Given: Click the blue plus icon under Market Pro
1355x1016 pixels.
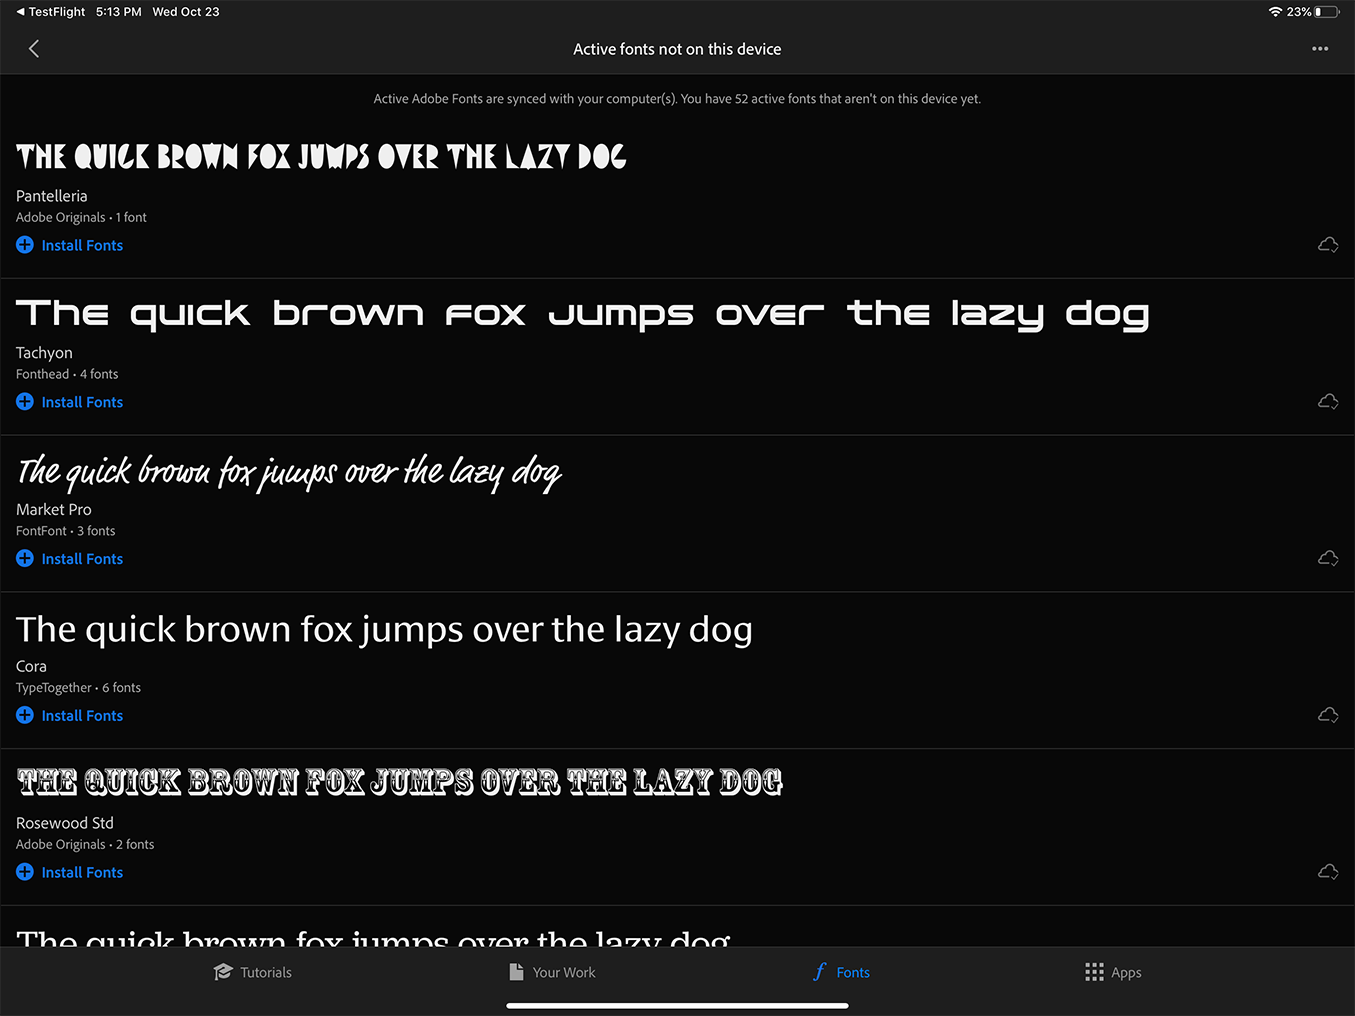Looking at the screenshot, I should (25, 559).
